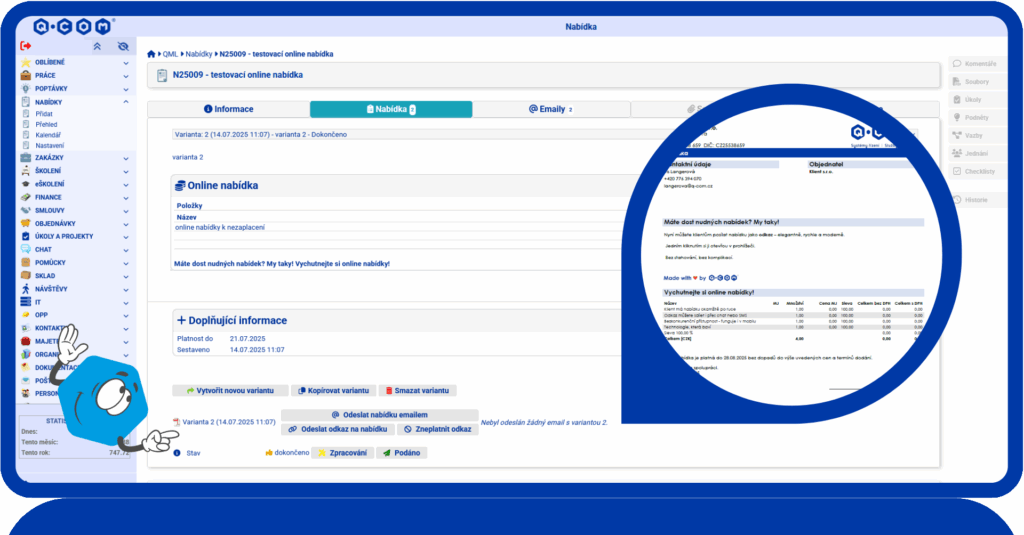The height and width of the screenshot is (535, 1024).
Task: Click Vytvořit novou variantu button
Action: click(230, 391)
